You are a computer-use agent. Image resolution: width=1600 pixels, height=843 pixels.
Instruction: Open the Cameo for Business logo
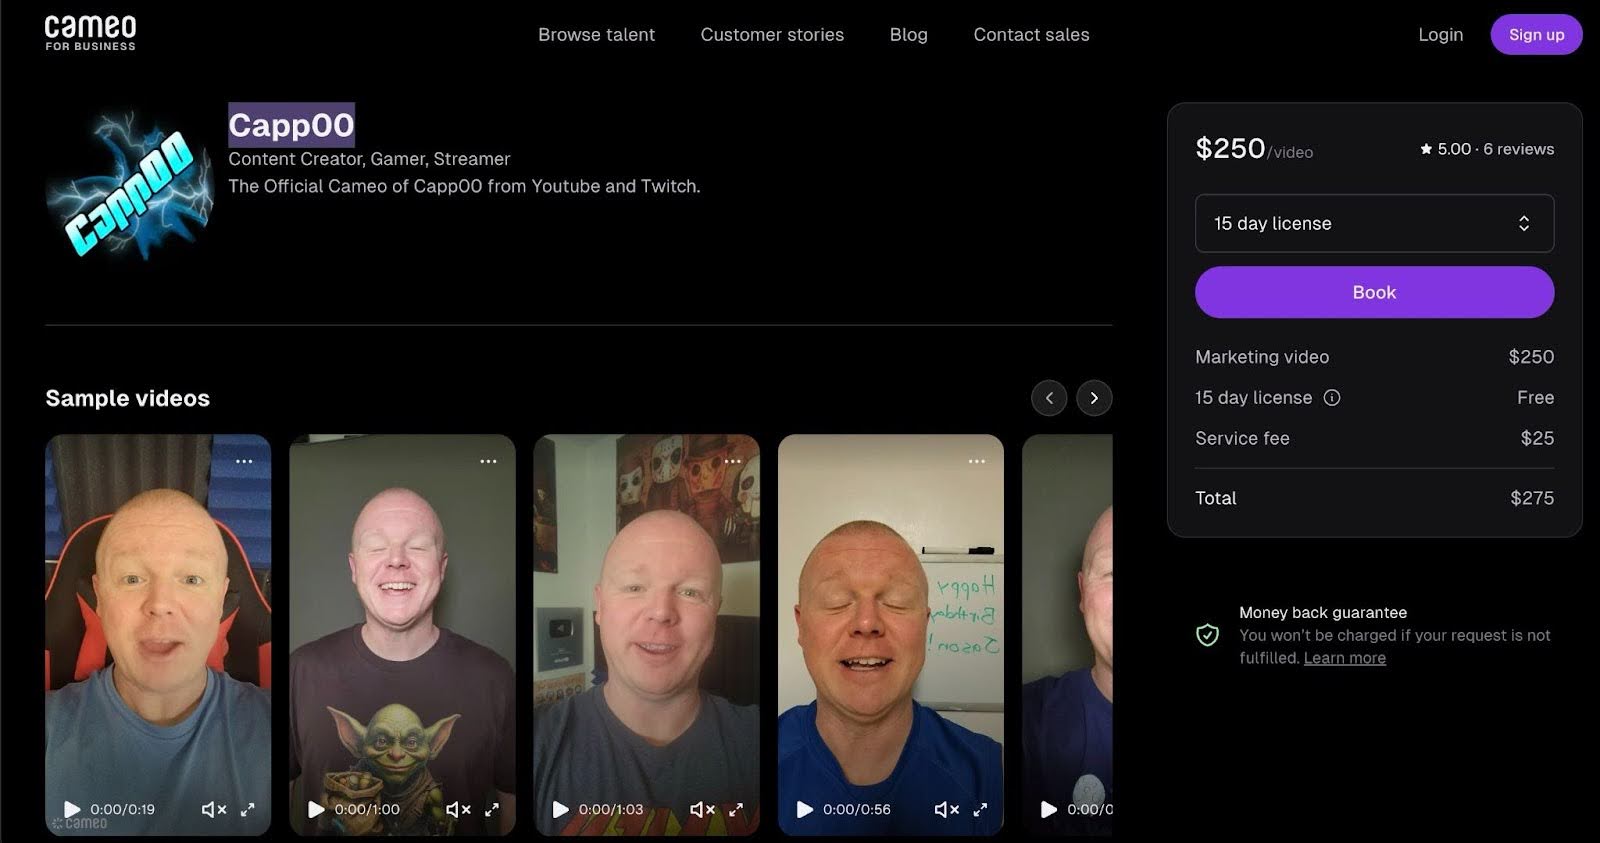click(90, 33)
